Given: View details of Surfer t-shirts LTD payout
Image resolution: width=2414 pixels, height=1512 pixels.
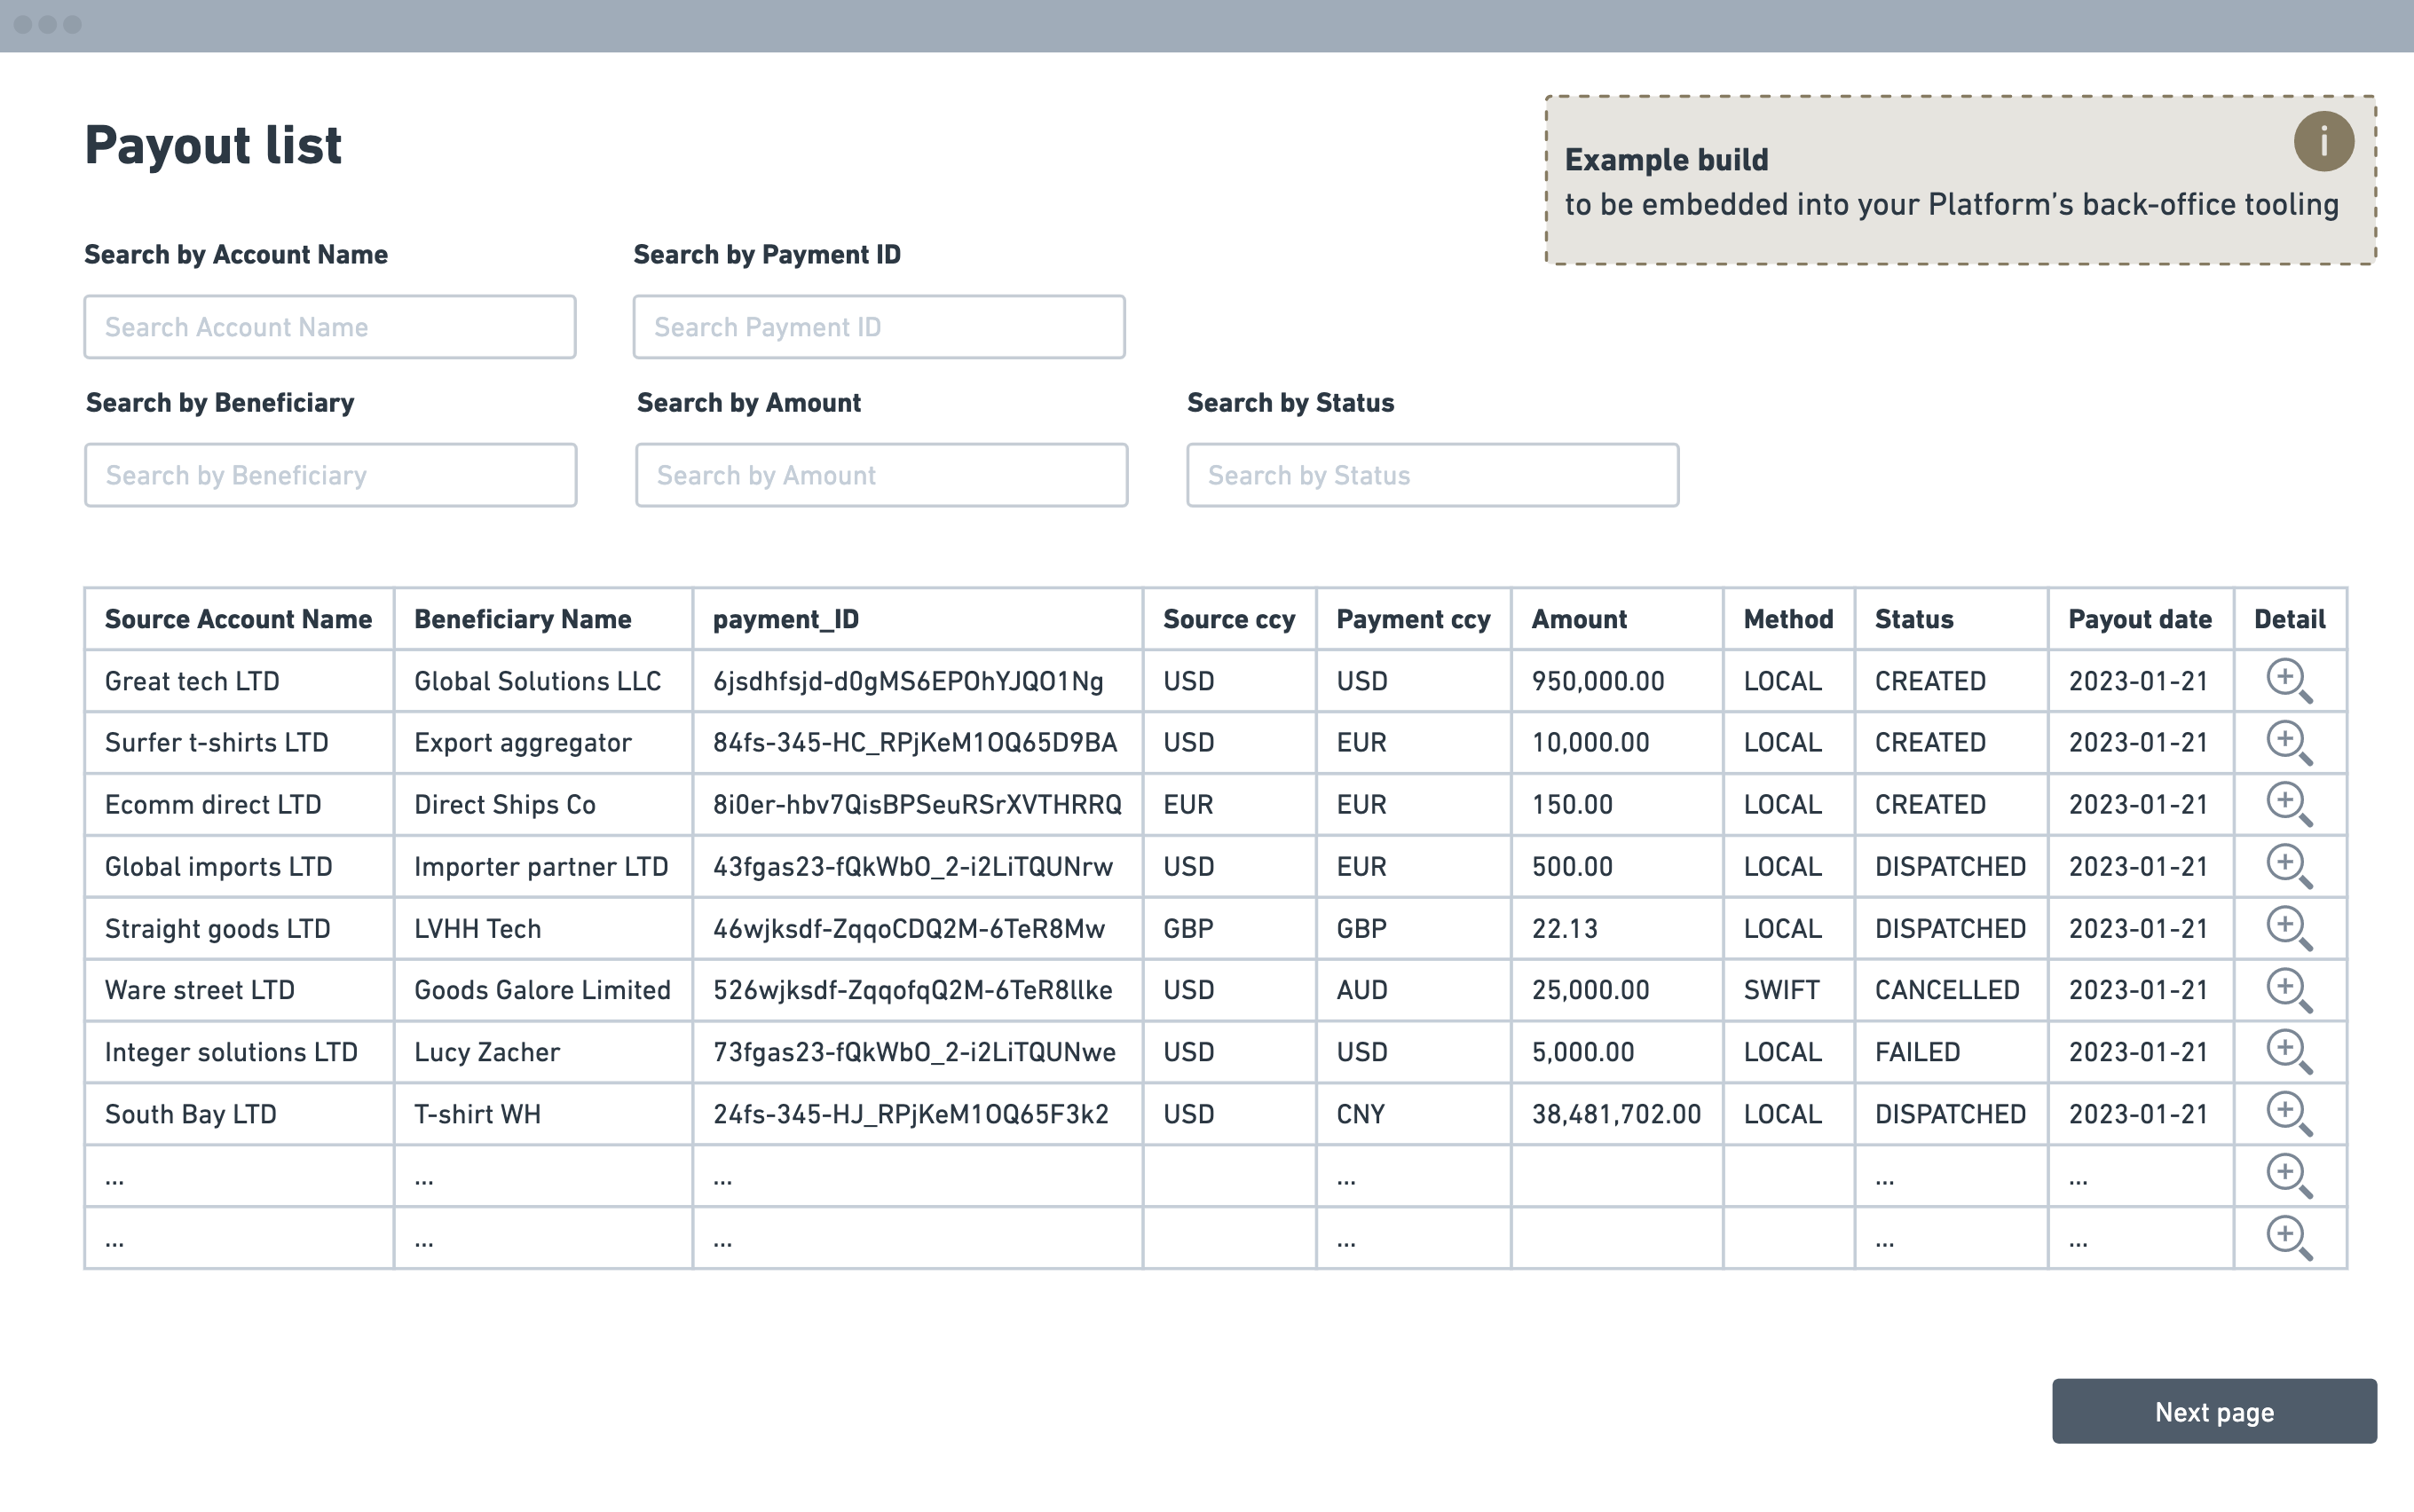Looking at the screenshot, I should coord(2287,742).
